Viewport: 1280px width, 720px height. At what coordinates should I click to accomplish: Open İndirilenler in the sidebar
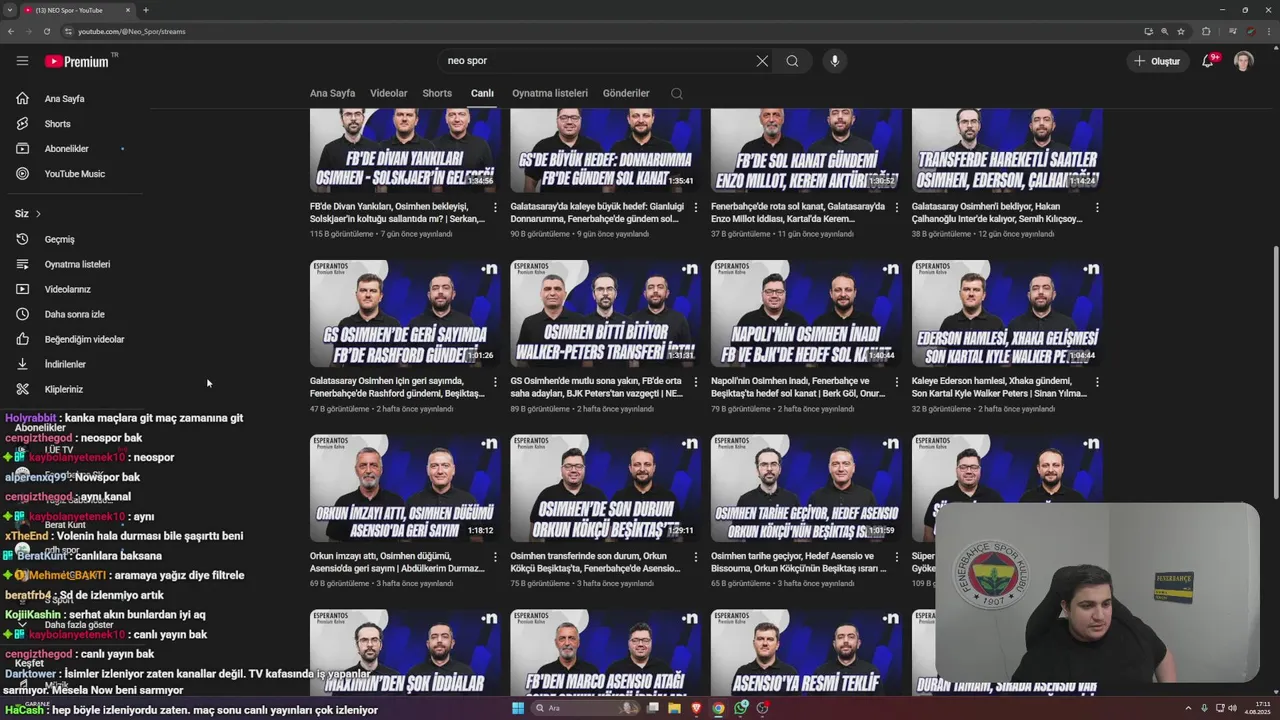point(65,364)
